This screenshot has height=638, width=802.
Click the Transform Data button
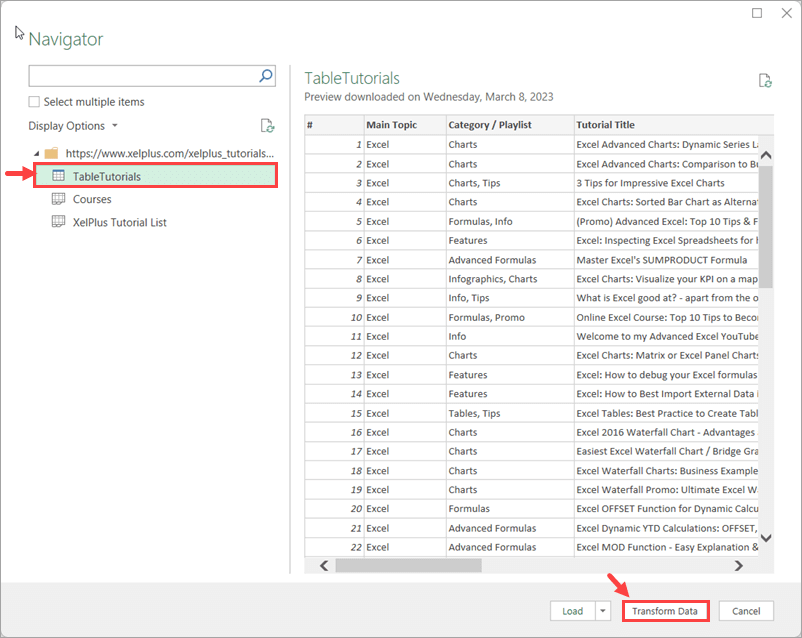pos(665,611)
